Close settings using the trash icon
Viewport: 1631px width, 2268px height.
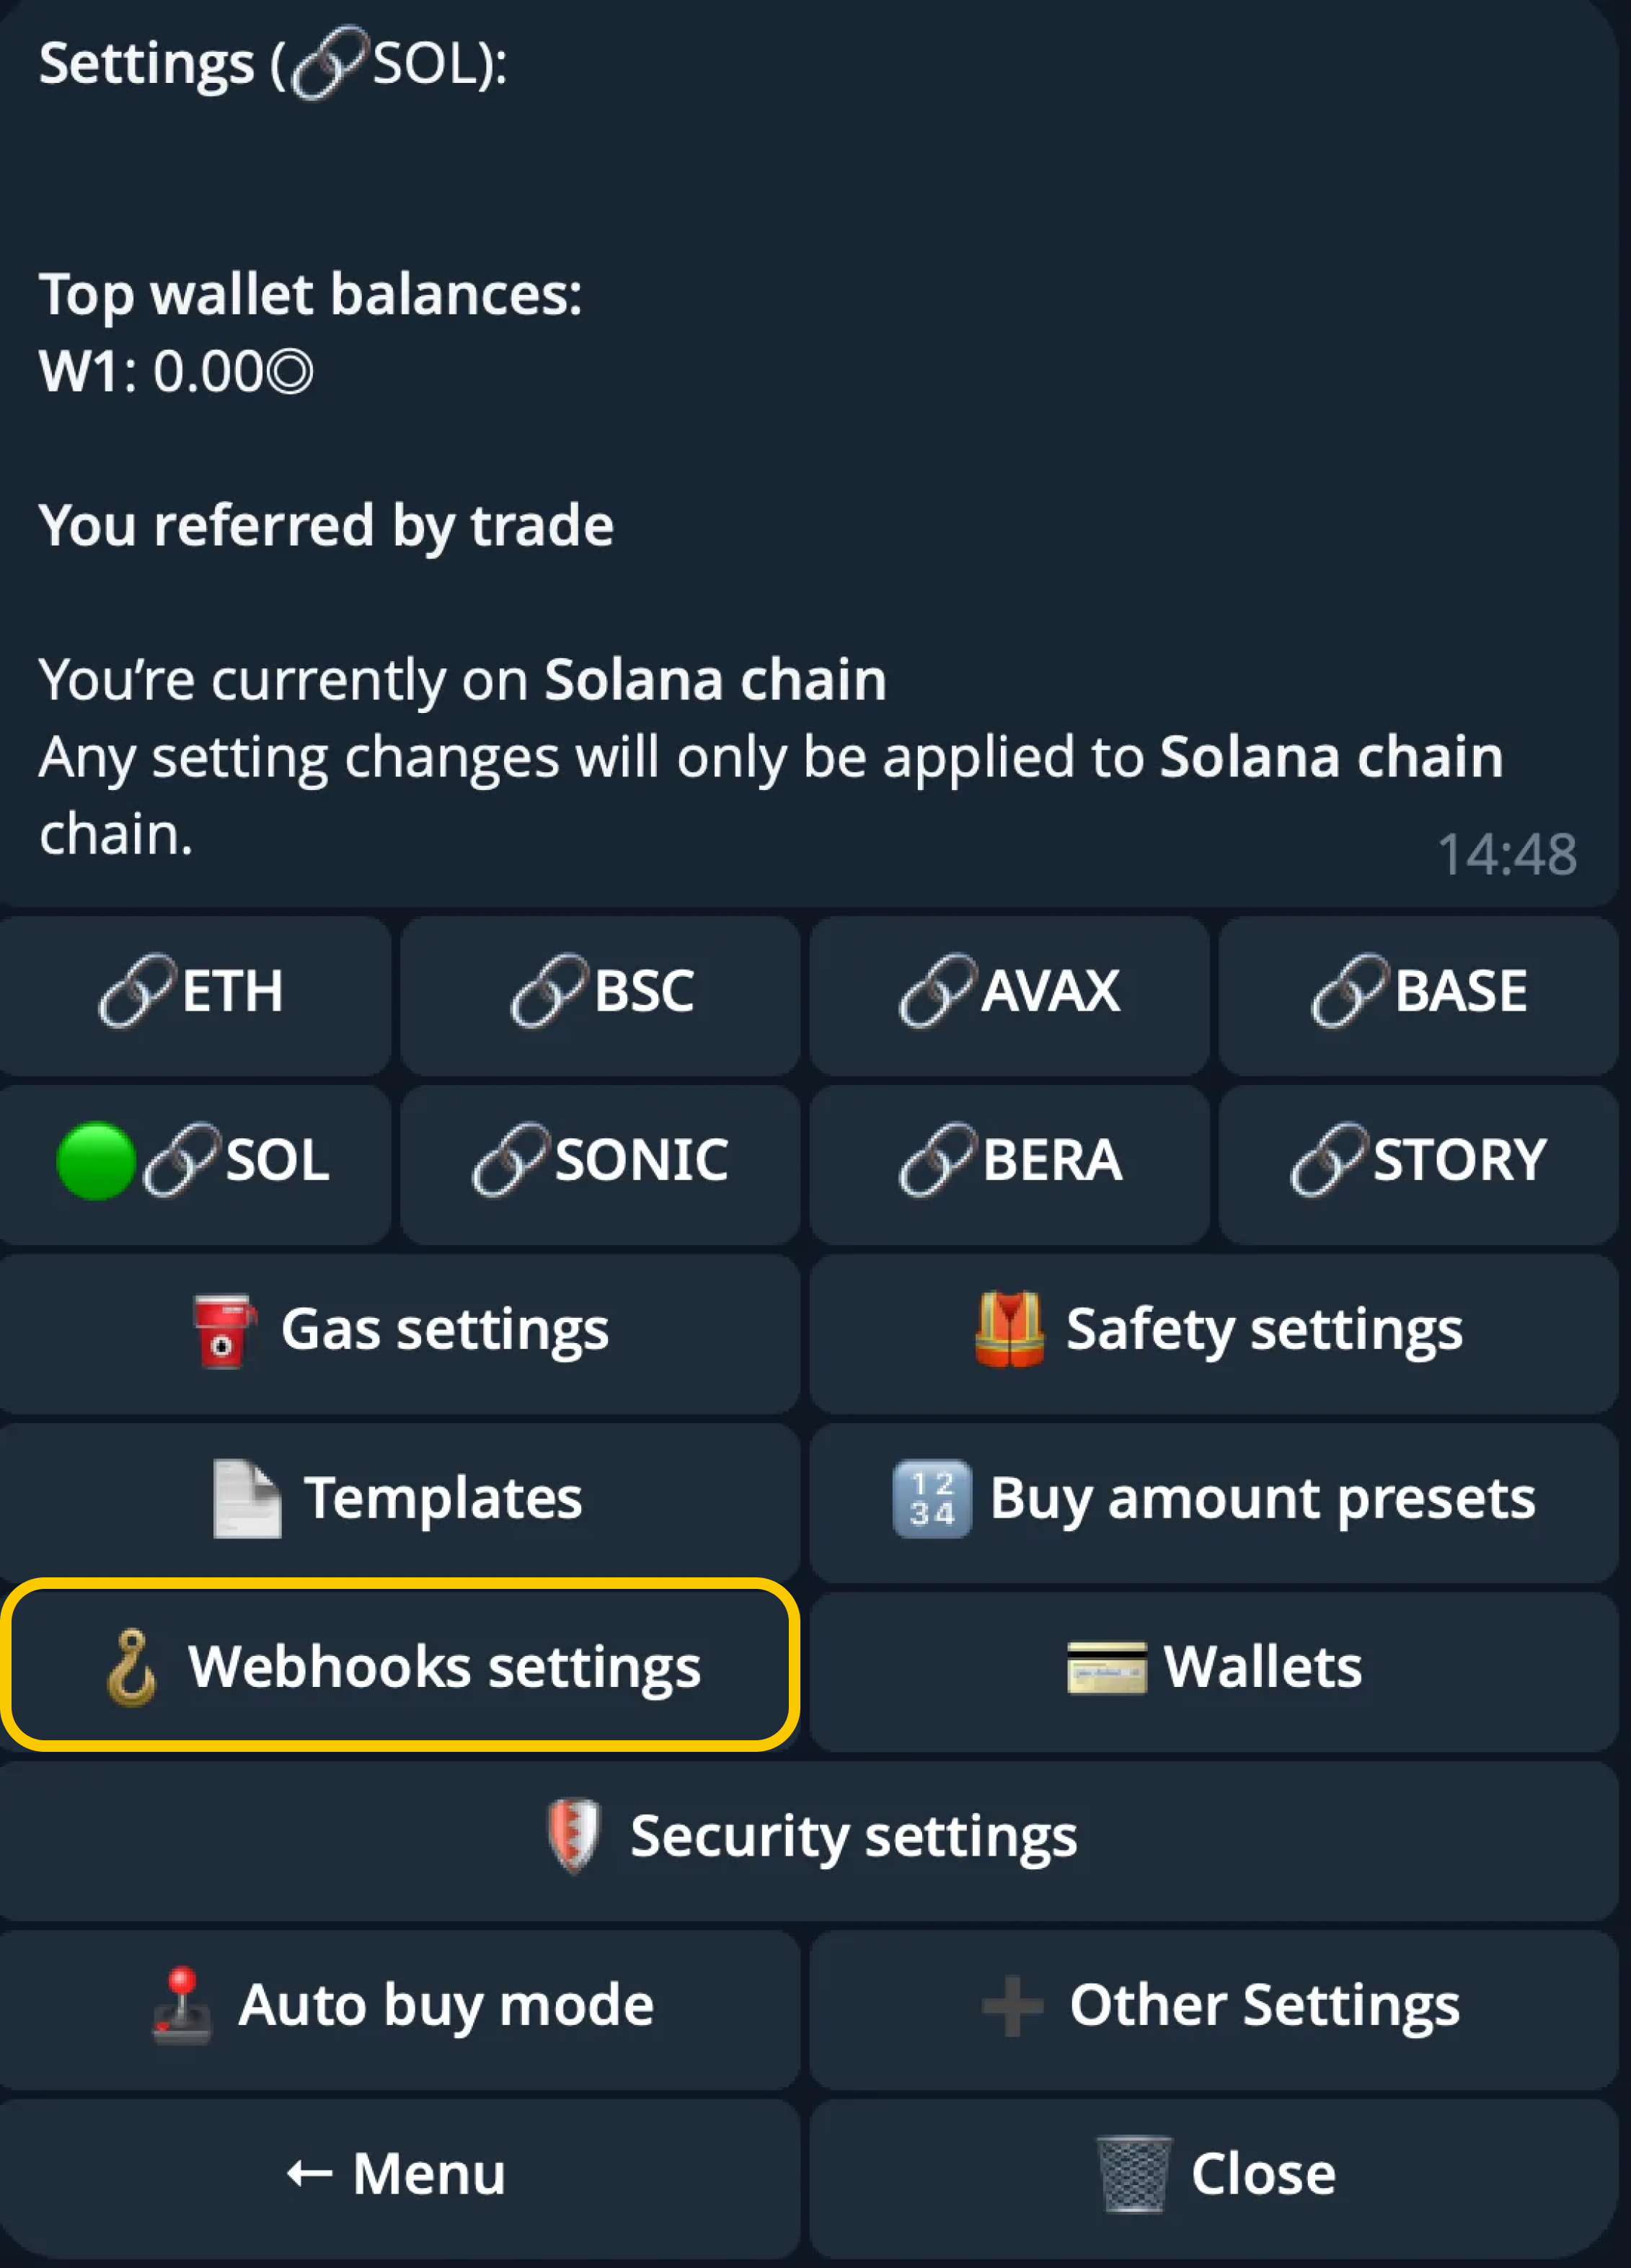tap(1133, 2174)
